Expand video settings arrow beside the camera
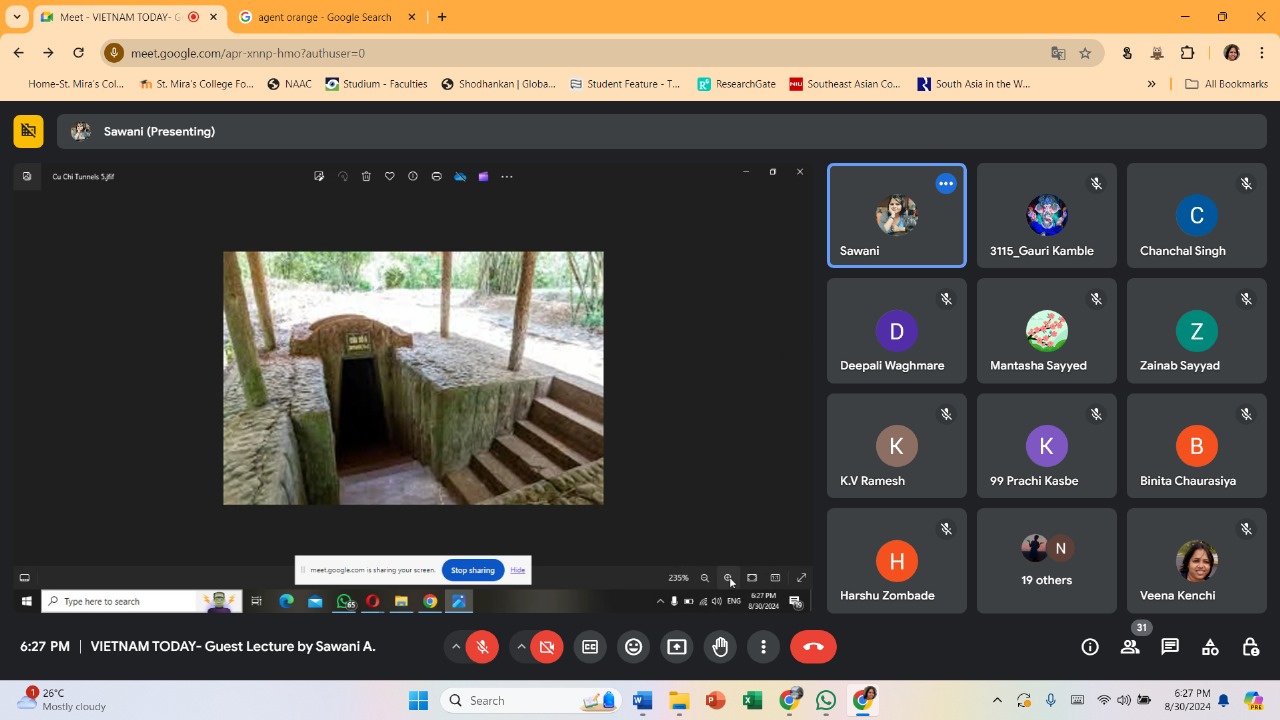Viewport: 1280px width, 720px height. [521, 647]
